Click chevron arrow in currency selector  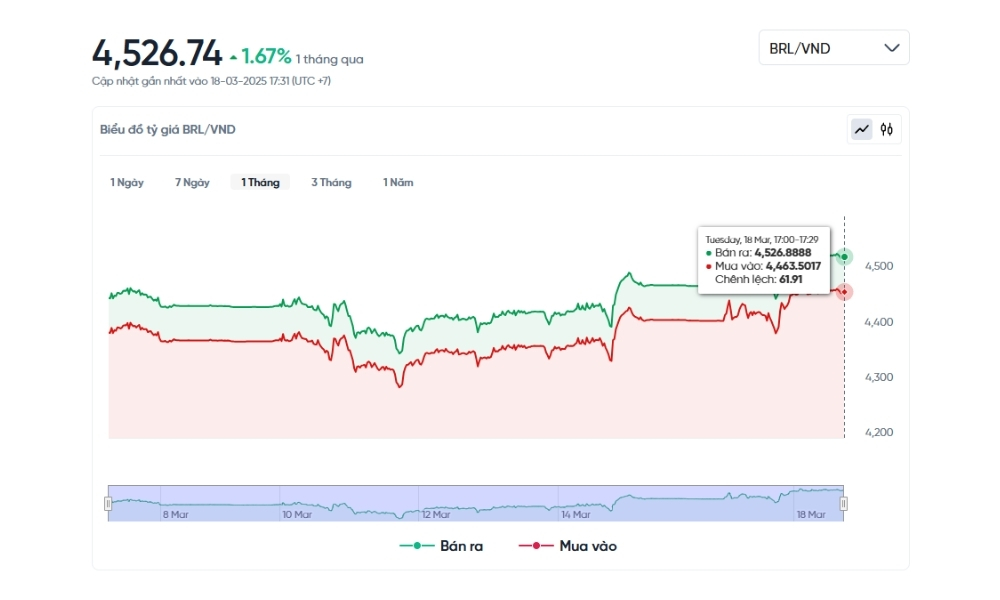pyautogui.click(x=892, y=48)
